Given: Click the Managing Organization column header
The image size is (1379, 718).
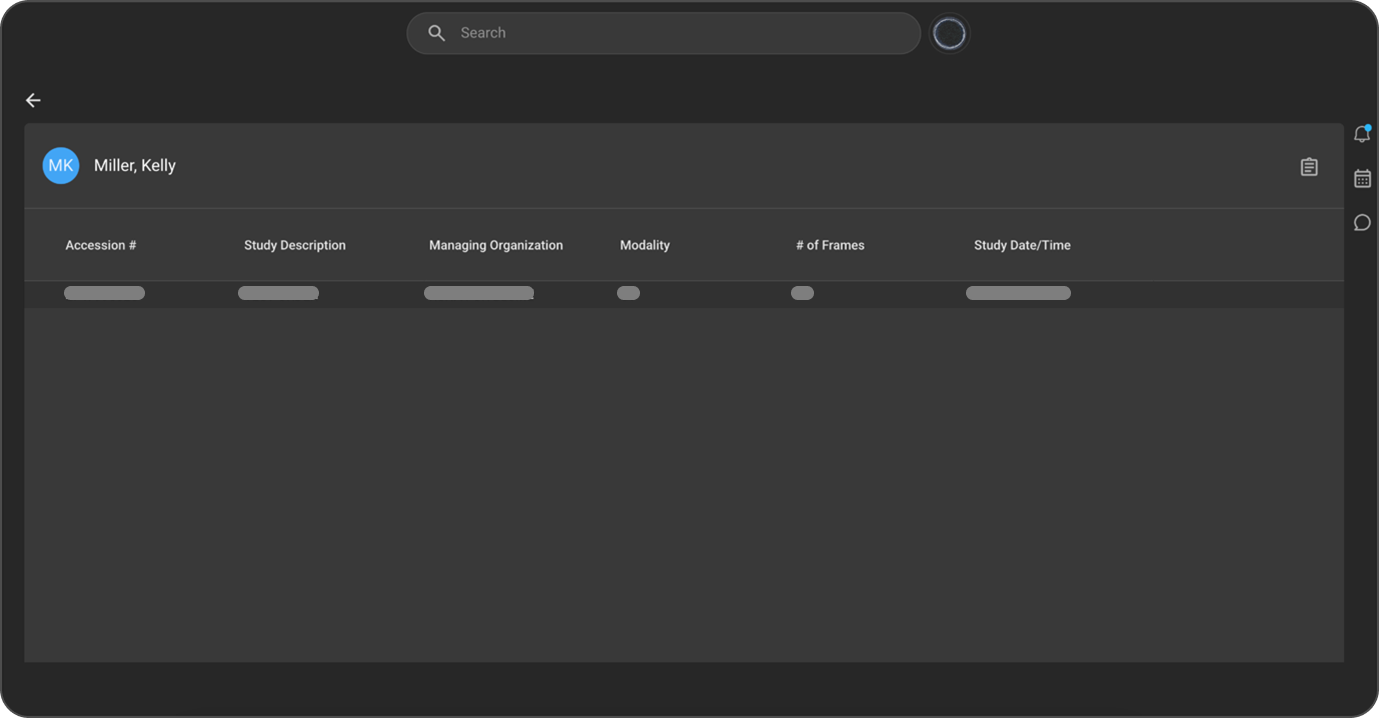Looking at the screenshot, I should coord(496,245).
